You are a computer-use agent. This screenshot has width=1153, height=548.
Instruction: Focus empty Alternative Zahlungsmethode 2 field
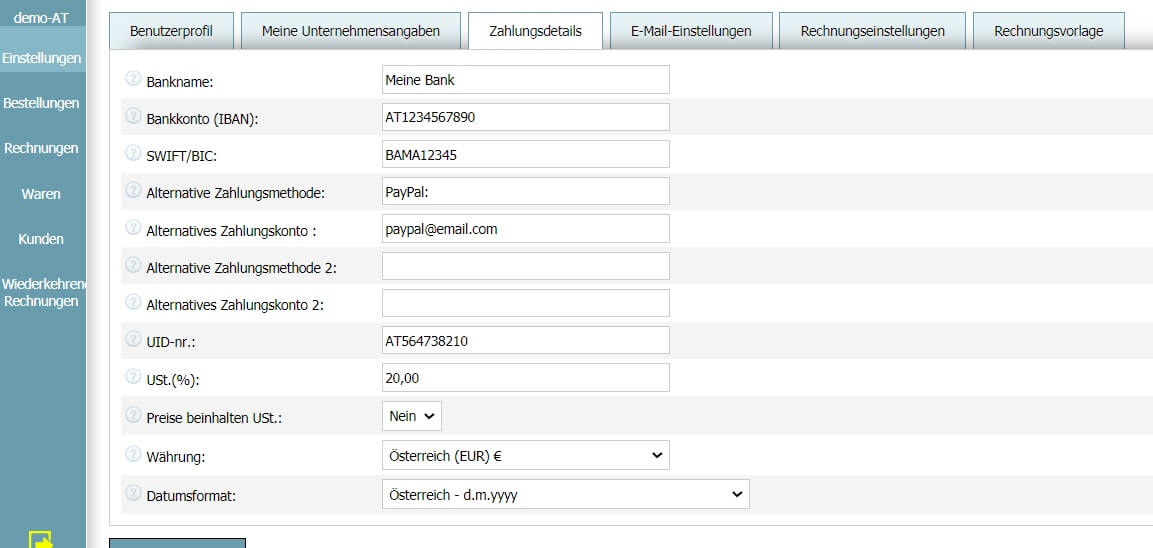[526, 266]
